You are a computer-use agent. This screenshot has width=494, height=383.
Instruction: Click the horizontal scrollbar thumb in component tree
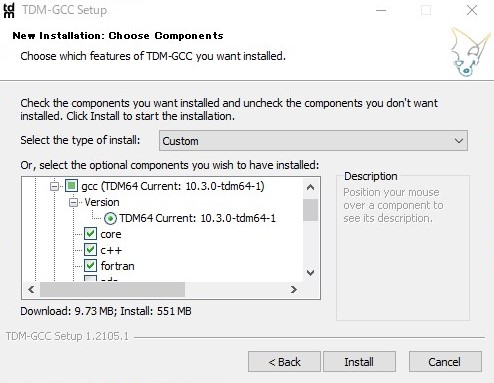point(112,289)
